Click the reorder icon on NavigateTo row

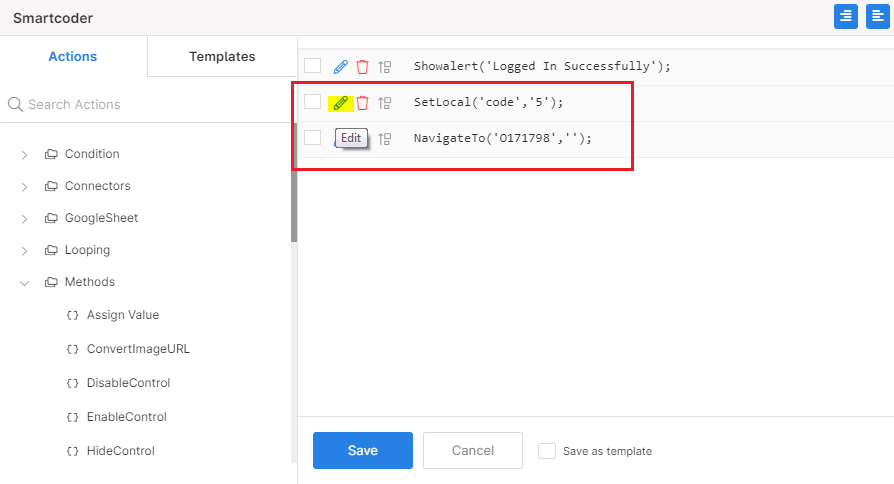385,139
